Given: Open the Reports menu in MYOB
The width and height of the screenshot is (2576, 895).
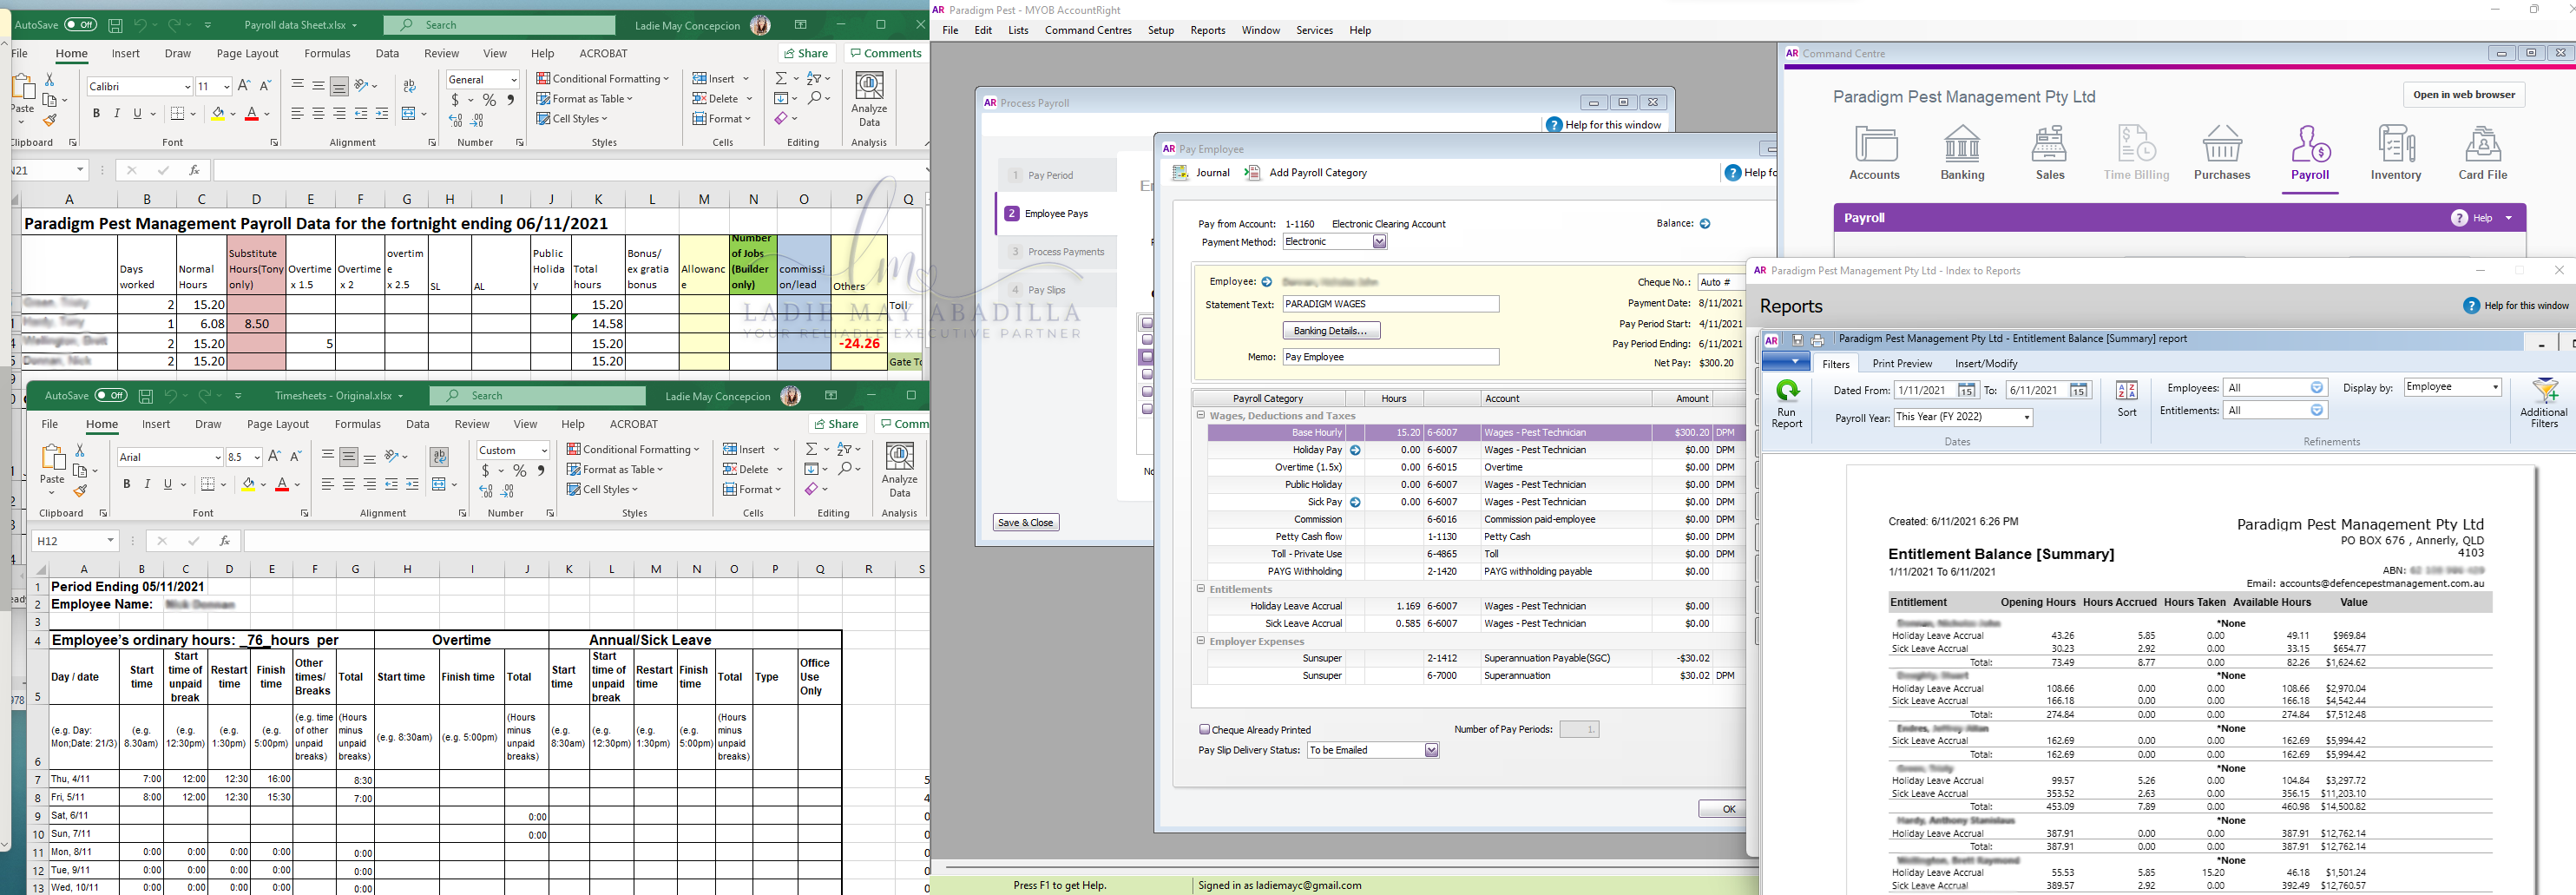Looking at the screenshot, I should (1207, 30).
